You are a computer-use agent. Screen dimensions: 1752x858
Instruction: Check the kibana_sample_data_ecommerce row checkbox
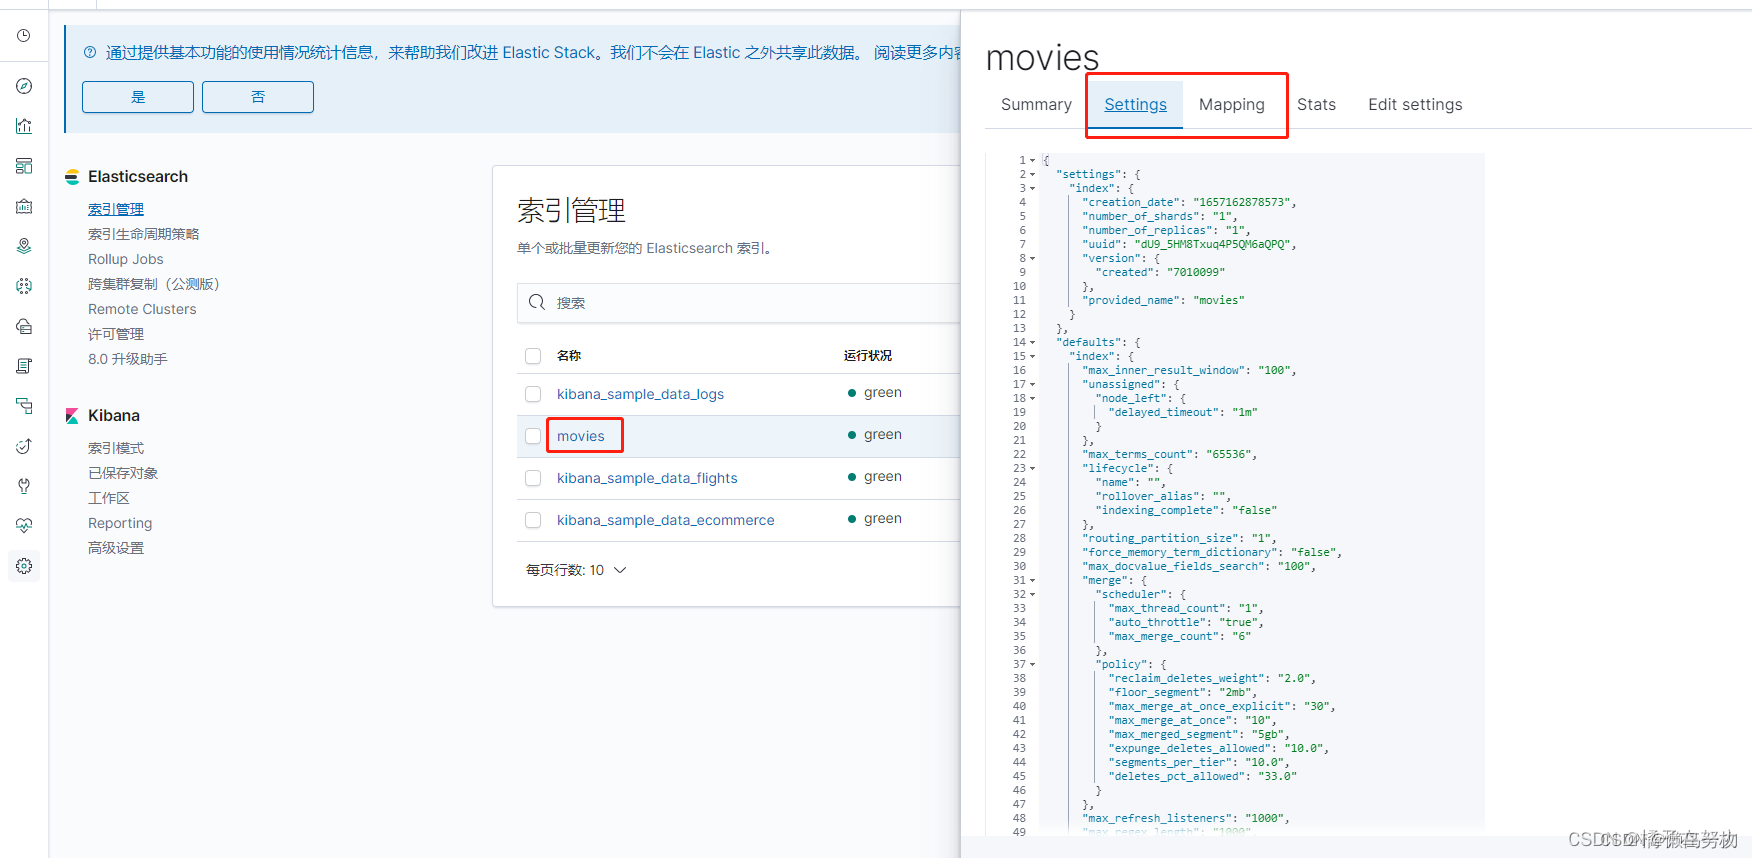[533, 520]
